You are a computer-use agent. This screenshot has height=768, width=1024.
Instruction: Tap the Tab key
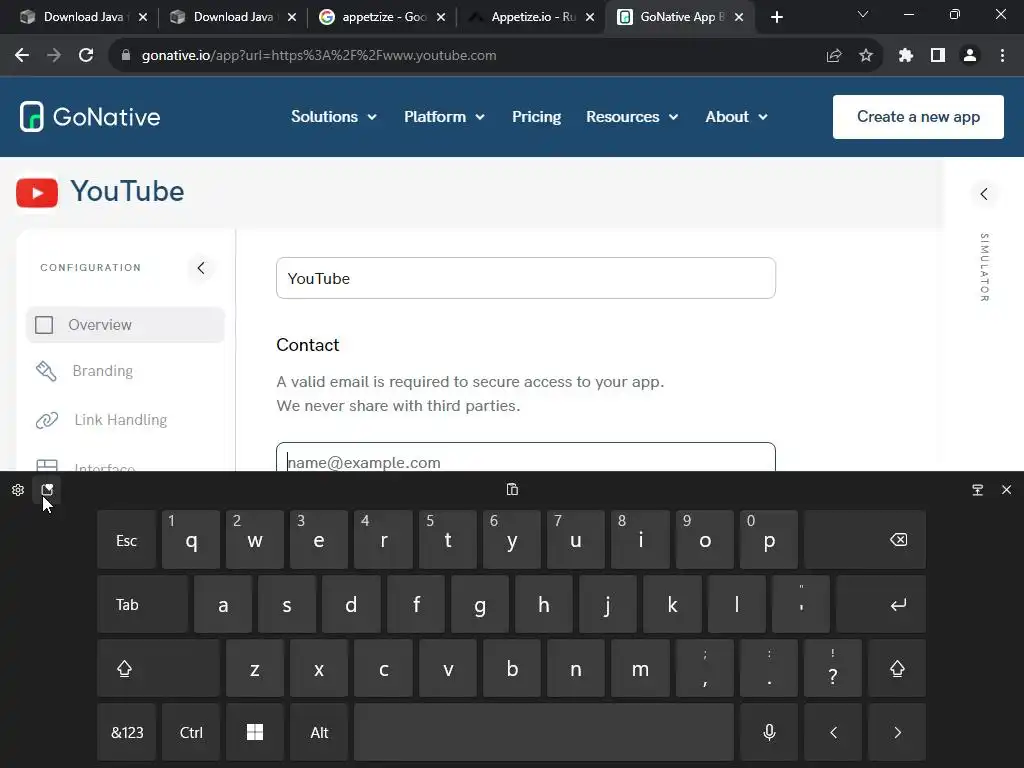pyautogui.click(x=142, y=605)
